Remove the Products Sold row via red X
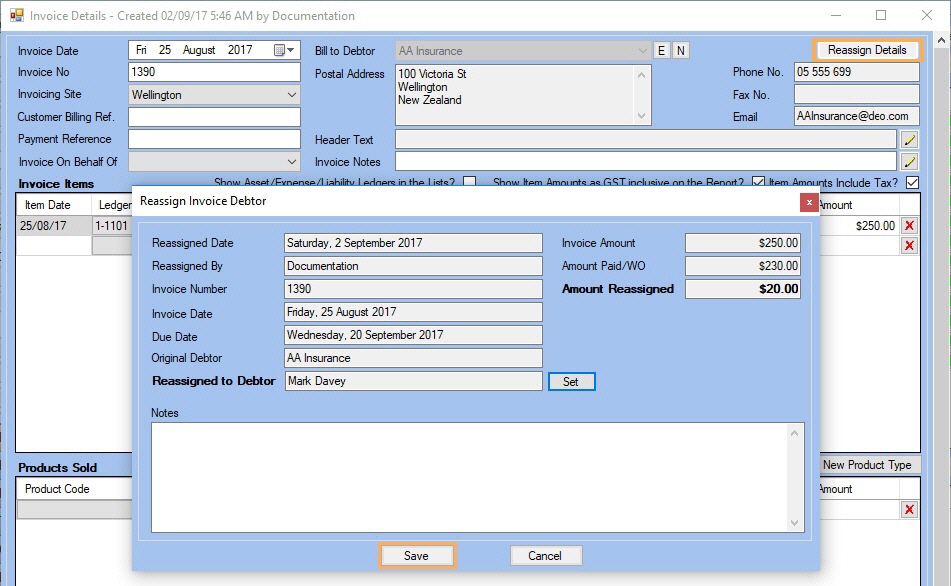This screenshot has height=586, width=951. [x=908, y=509]
